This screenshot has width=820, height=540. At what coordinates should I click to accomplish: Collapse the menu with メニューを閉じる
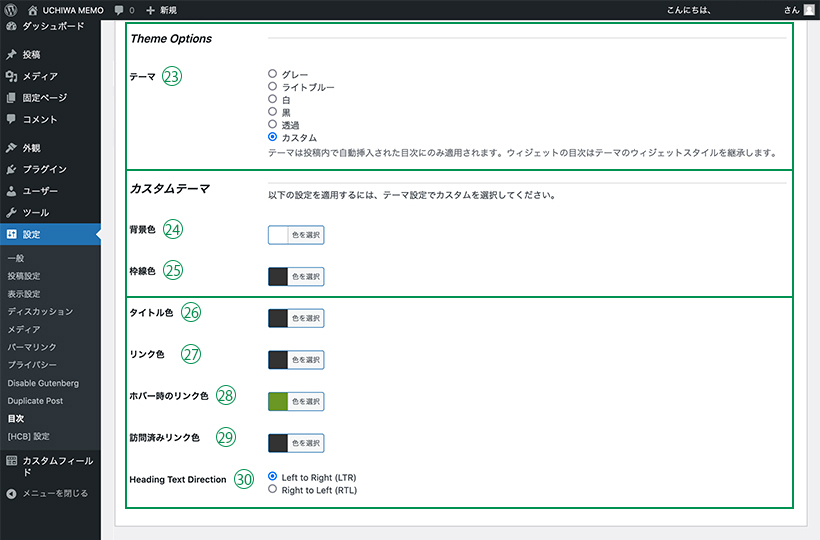pyautogui.click(x=48, y=493)
